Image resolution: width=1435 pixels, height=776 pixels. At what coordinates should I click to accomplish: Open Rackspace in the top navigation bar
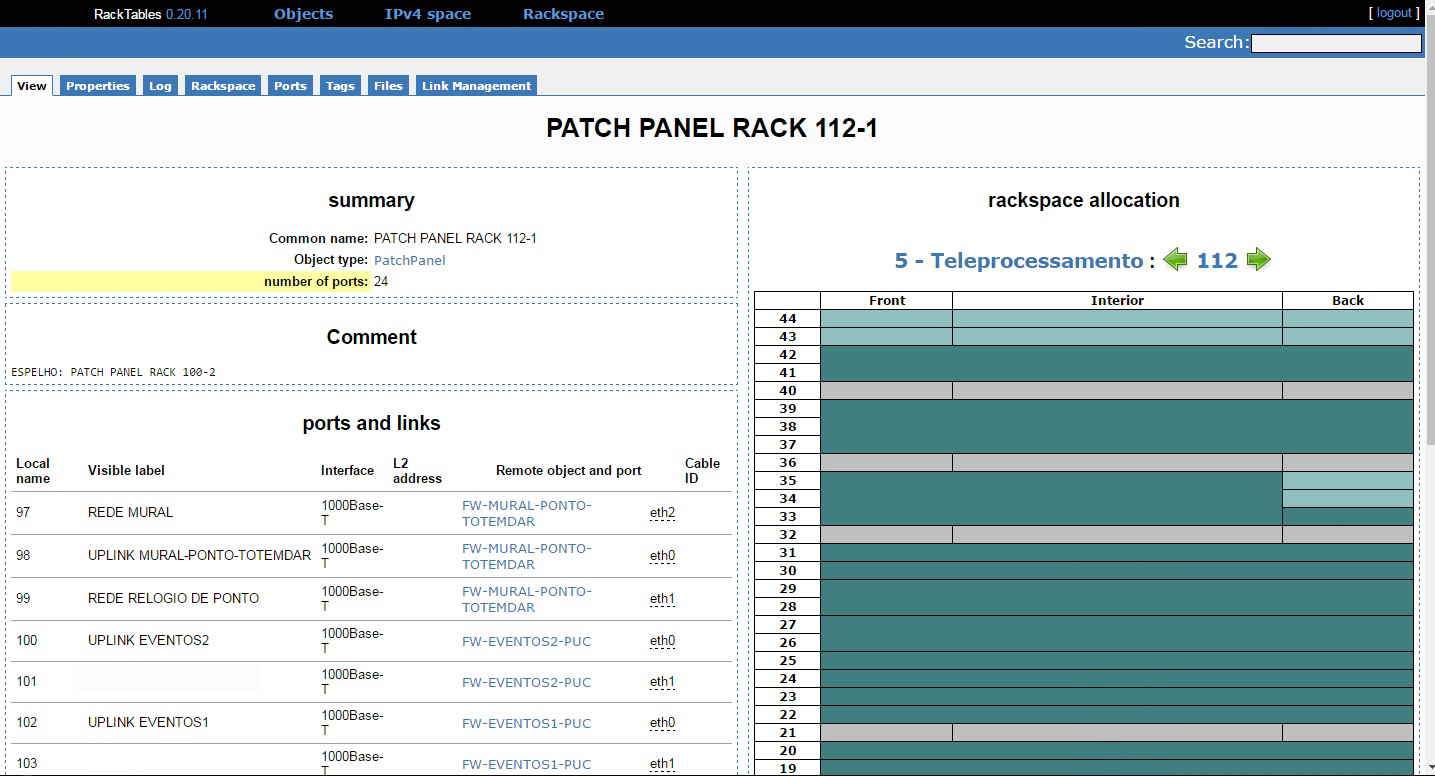coord(563,14)
